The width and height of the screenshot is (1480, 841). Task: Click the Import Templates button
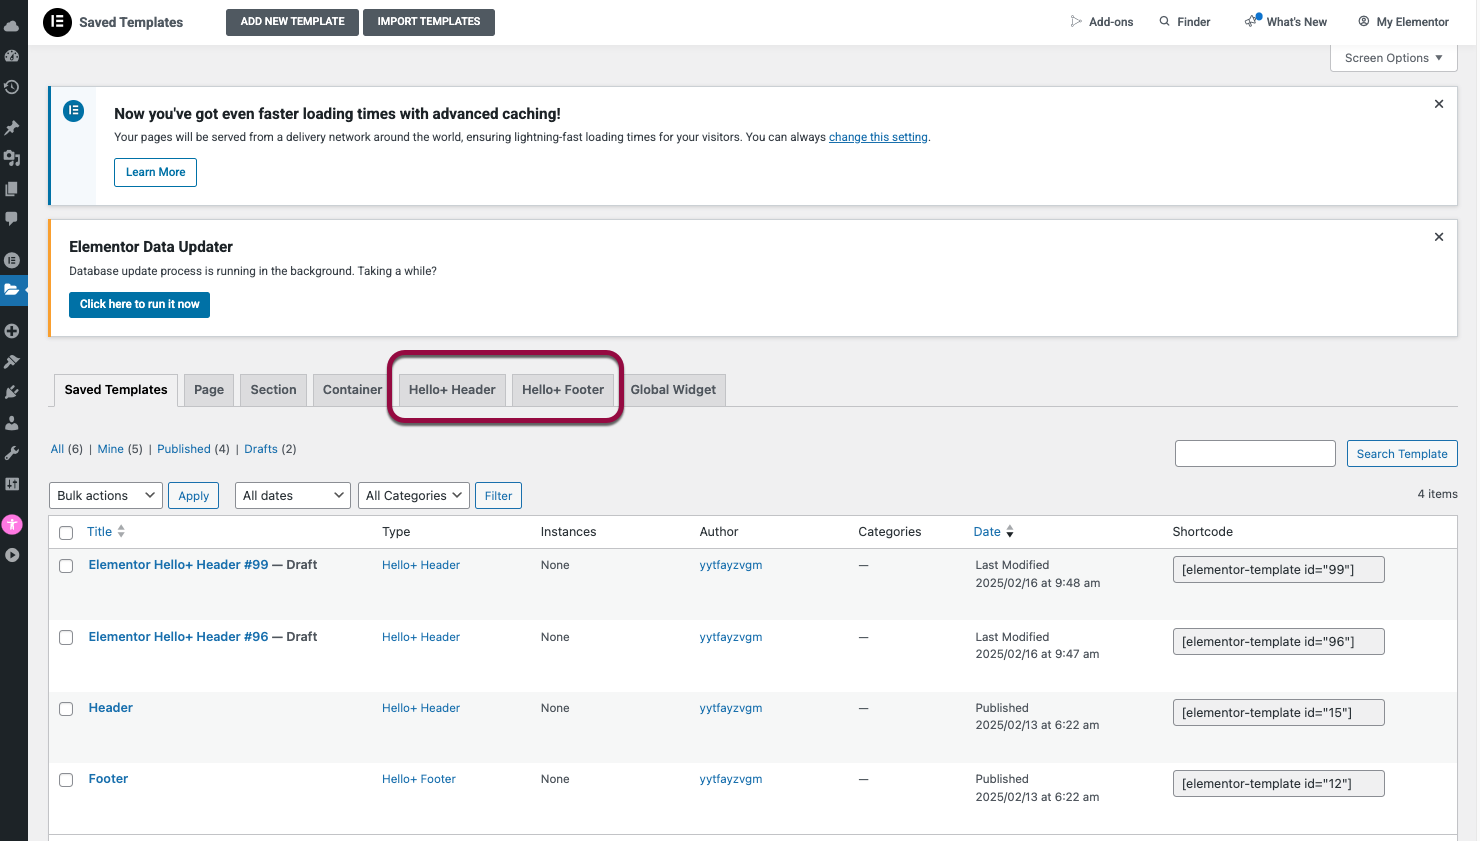coord(429,22)
